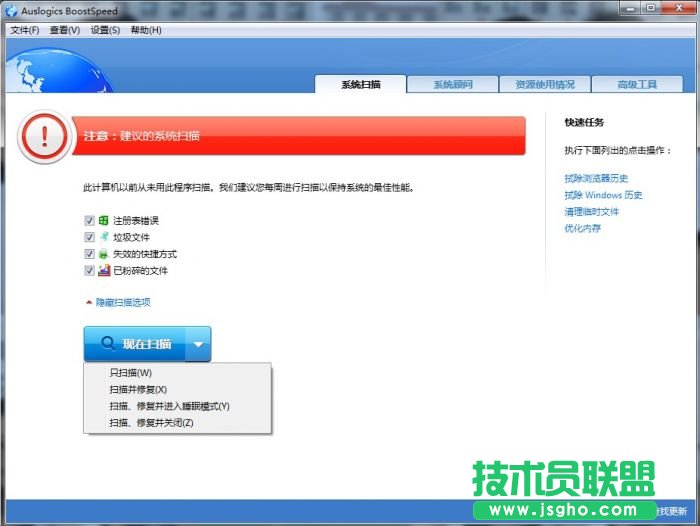Open the 高级工具 tab
The width and height of the screenshot is (700, 526).
click(x=637, y=85)
